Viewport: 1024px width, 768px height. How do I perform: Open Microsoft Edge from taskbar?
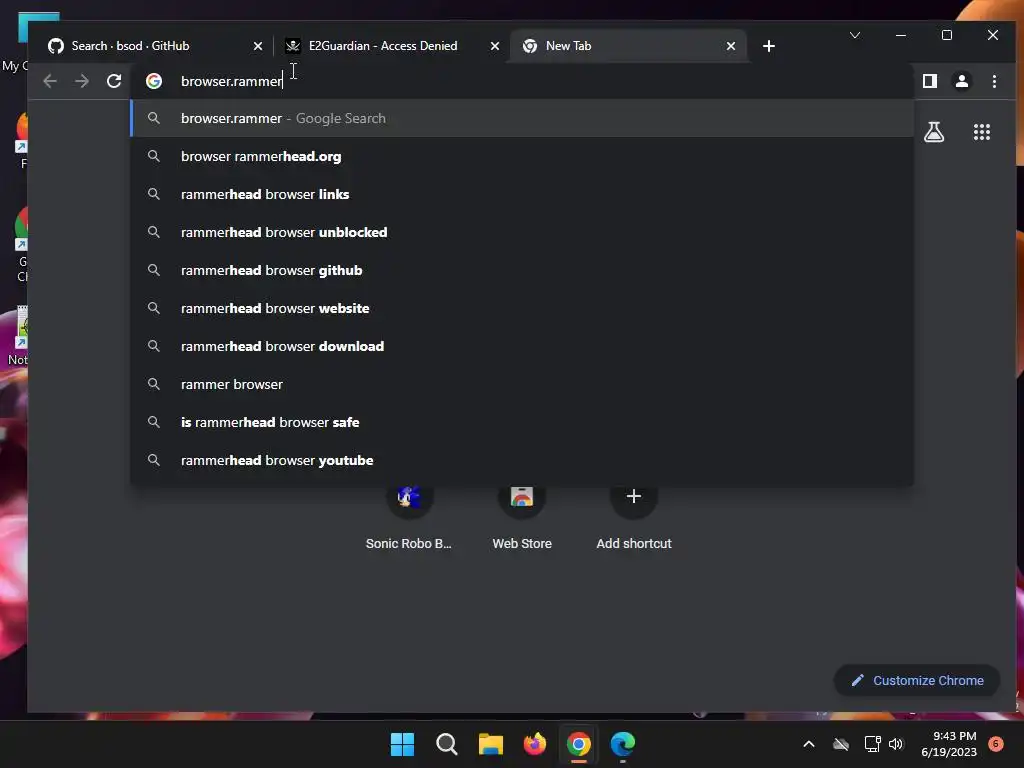click(623, 744)
